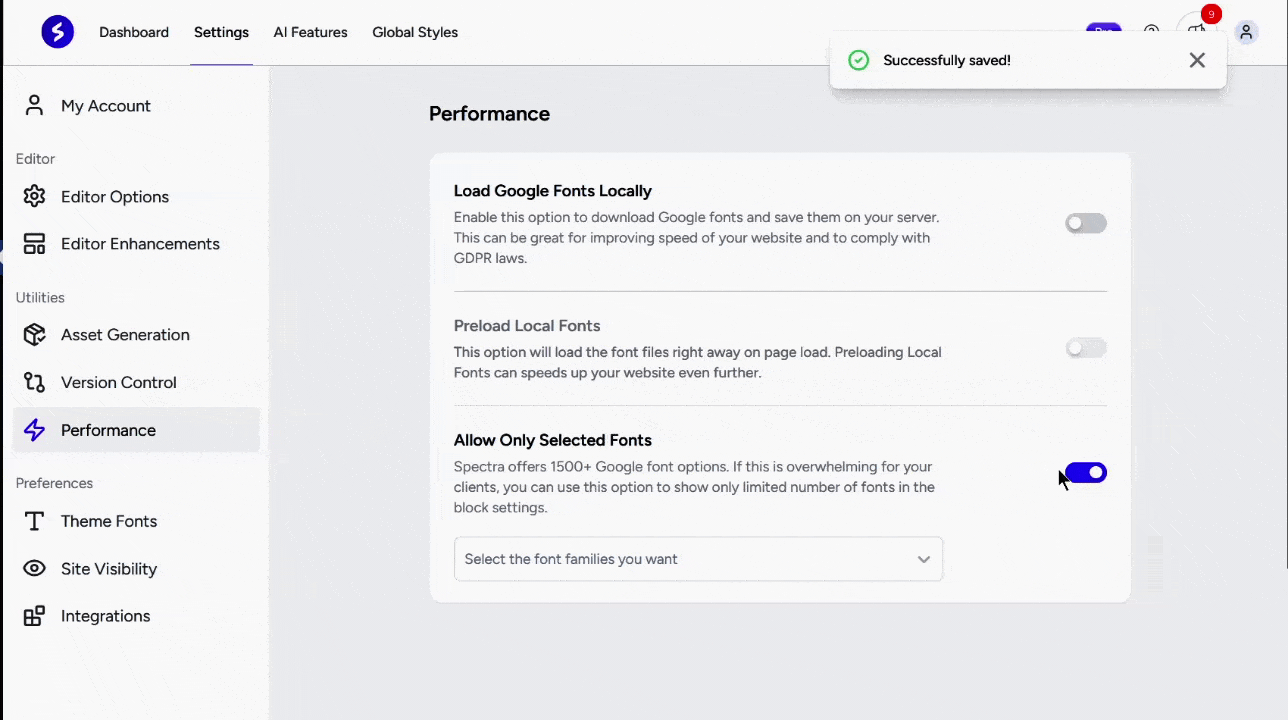Click the Spectra logo icon
The image size is (1288, 720).
58,32
